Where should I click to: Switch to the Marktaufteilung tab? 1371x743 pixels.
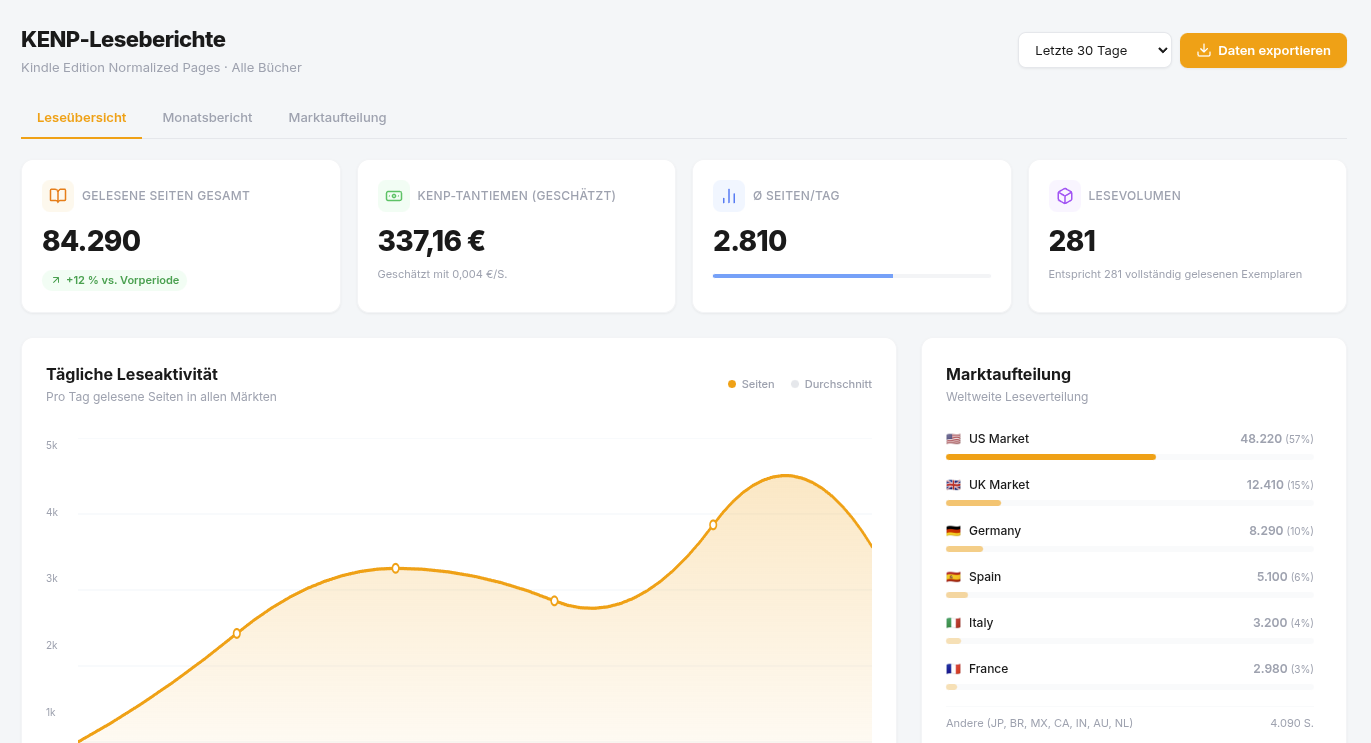337,118
